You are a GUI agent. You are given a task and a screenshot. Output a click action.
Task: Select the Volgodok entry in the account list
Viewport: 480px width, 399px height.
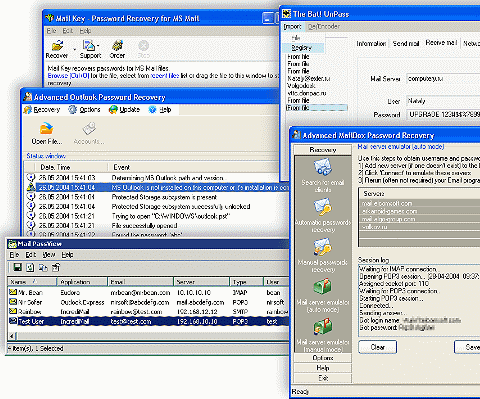point(301,86)
